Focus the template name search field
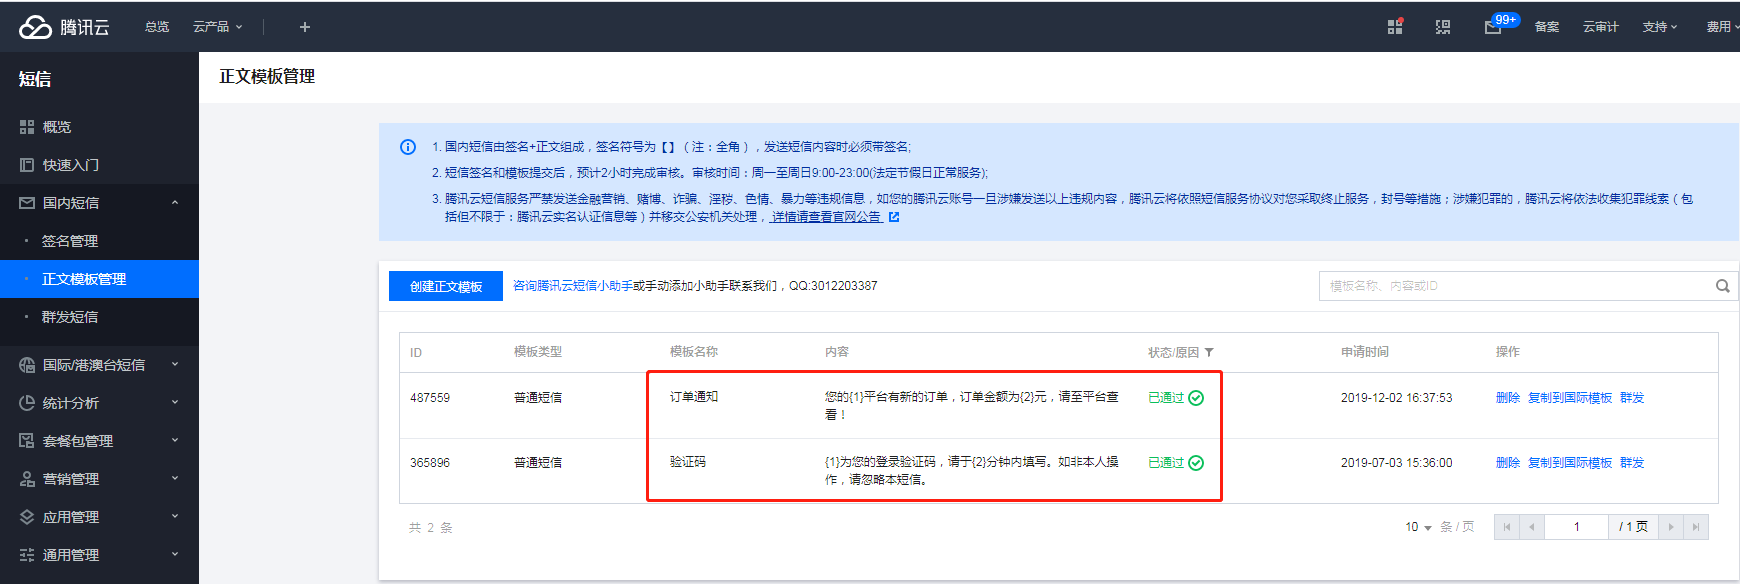This screenshot has width=1740, height=584. (x=1526, y=286)
